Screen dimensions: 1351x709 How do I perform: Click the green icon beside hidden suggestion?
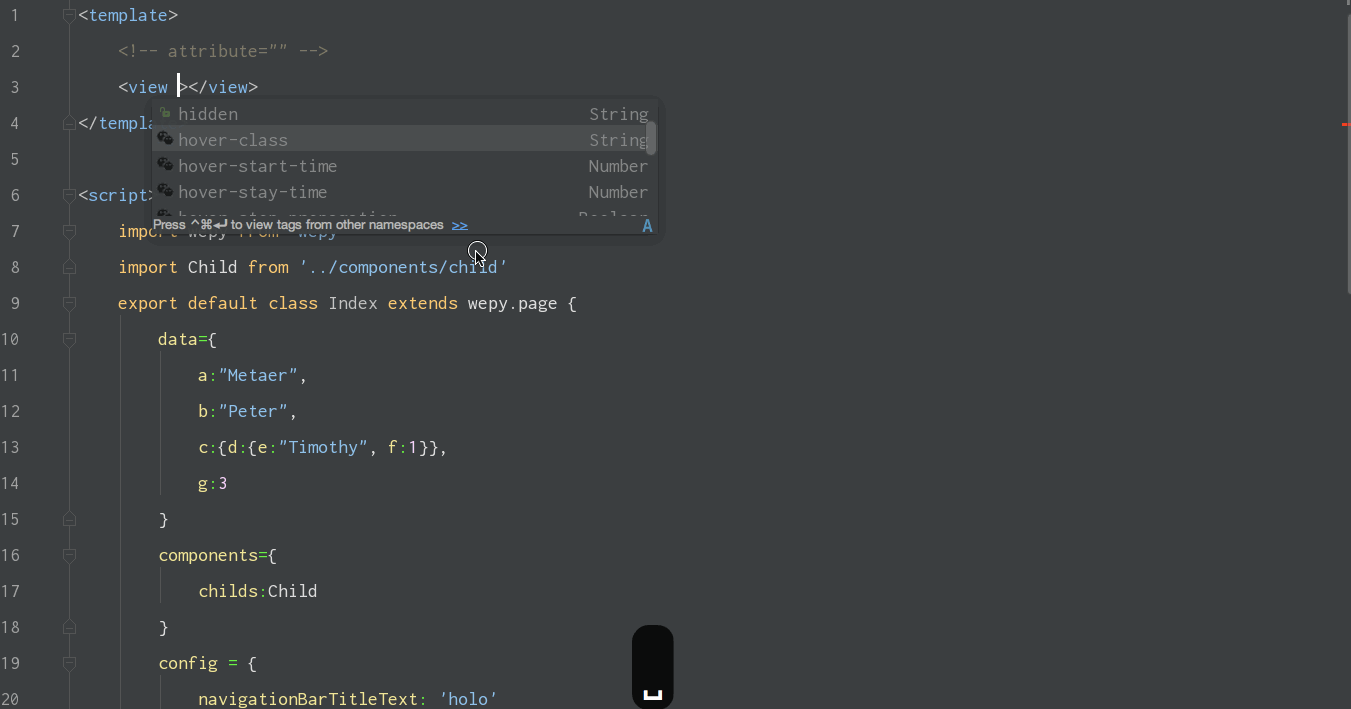165,113
